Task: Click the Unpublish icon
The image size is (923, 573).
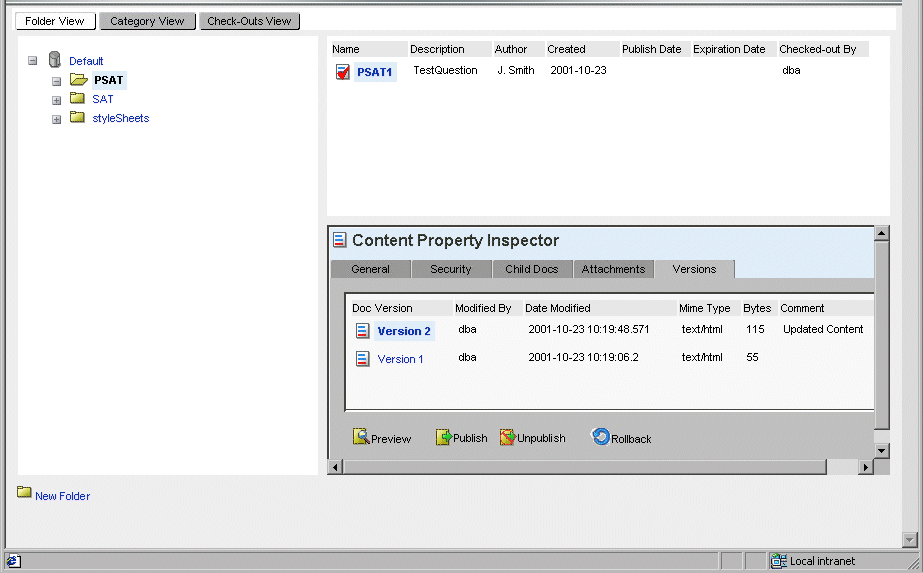Action: [x=508, y=437]
